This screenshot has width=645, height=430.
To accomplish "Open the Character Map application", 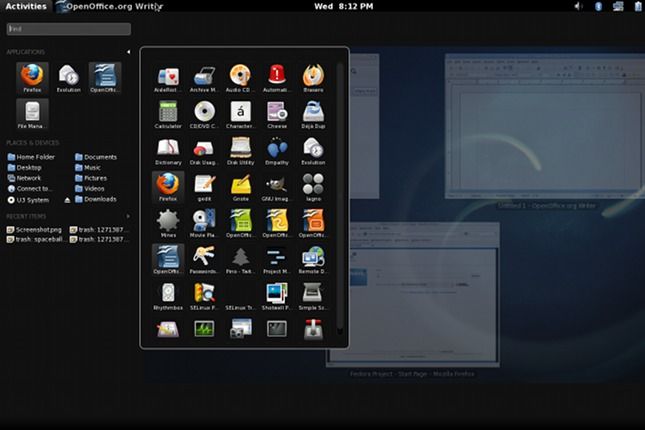I will tap(240, 115).
